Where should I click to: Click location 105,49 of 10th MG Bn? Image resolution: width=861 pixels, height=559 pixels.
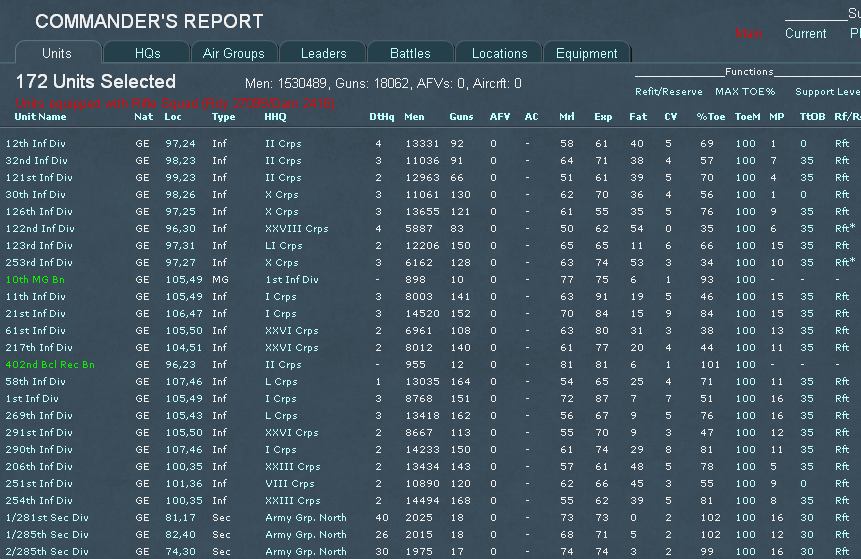(184, 280)
